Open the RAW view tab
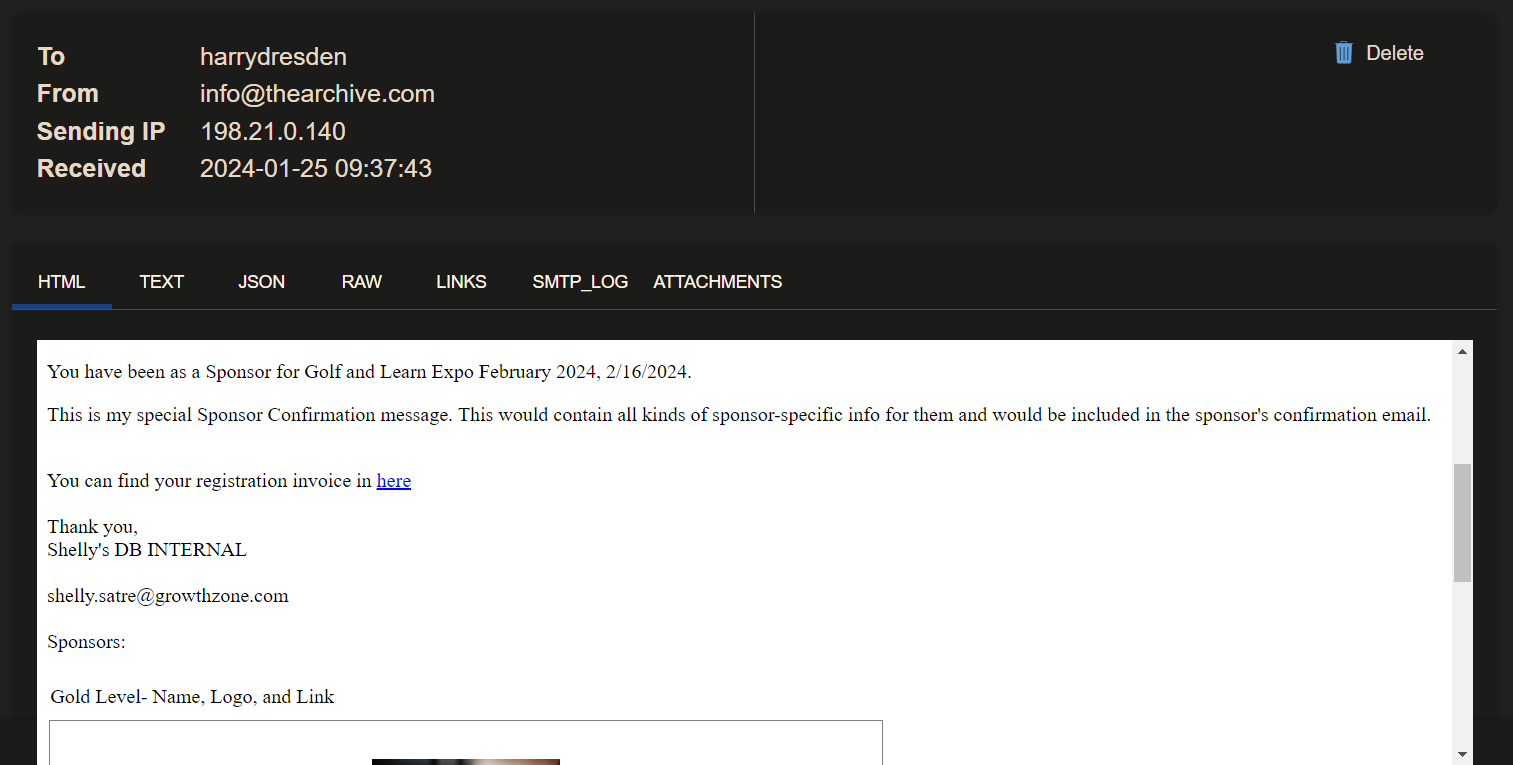Viewport: 1513px width, 765px height. (x=361, y=282)
